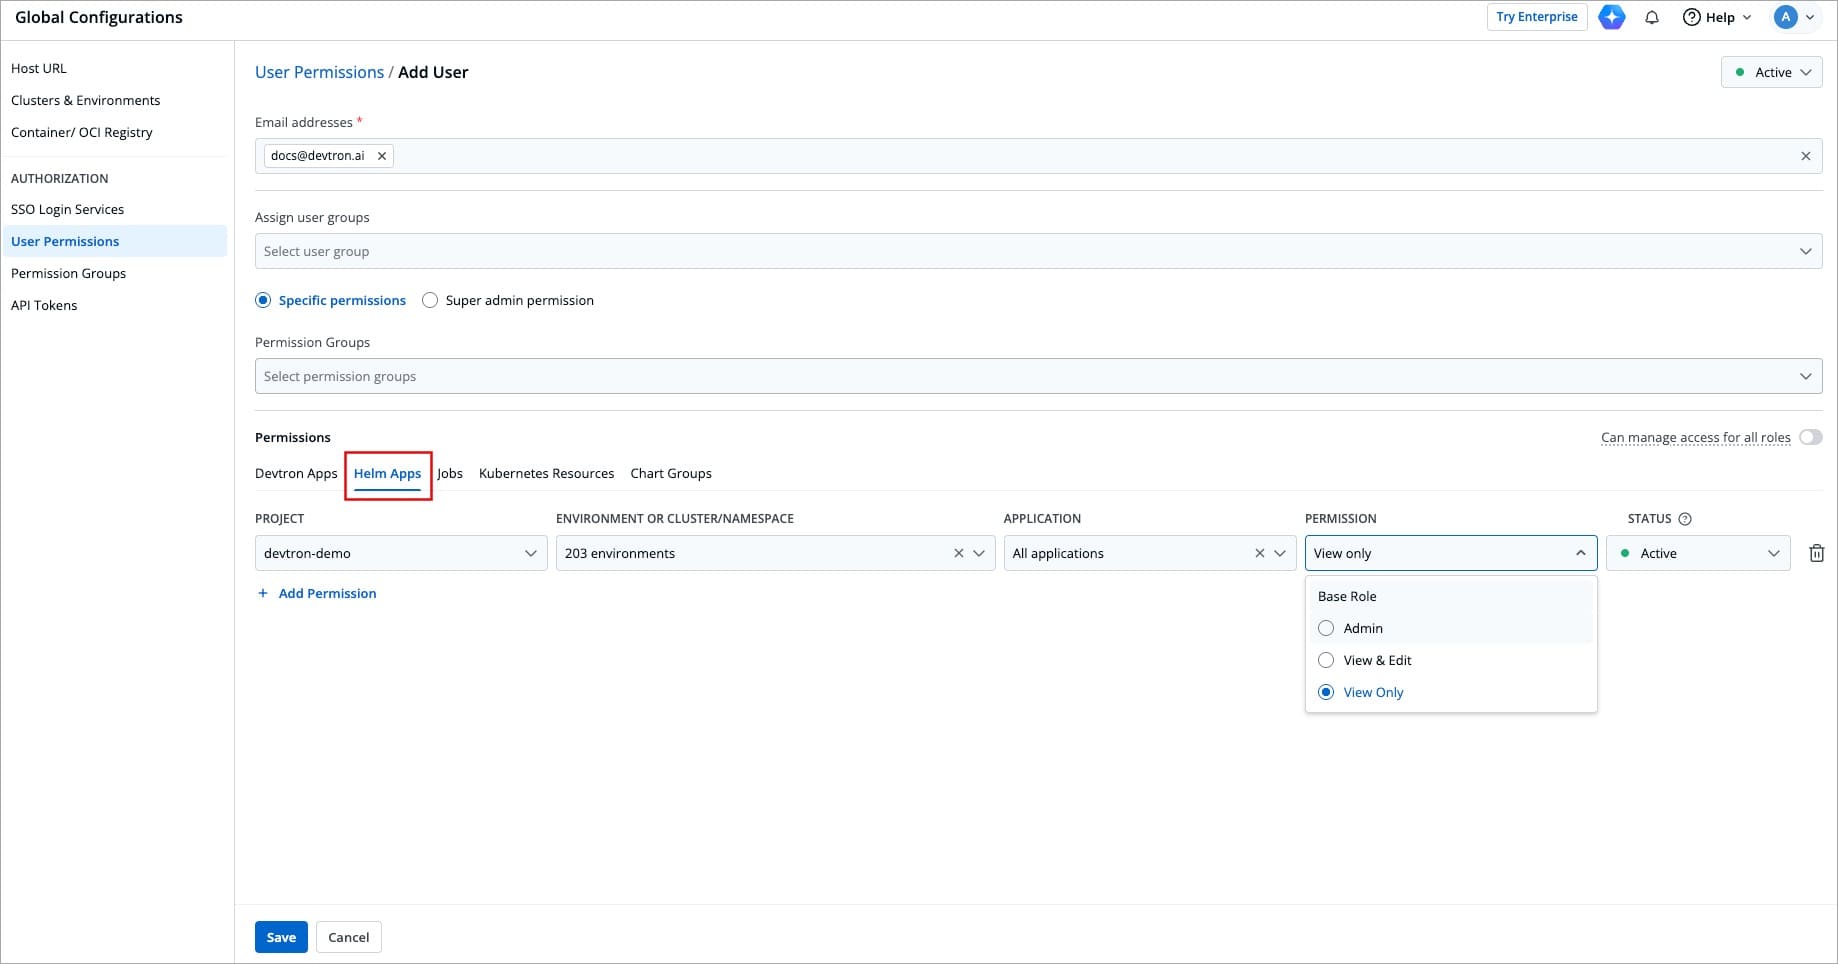This screenshot has width=1838, height=964.
Task: Click the Save button
Action: click(x=281, y=937)
